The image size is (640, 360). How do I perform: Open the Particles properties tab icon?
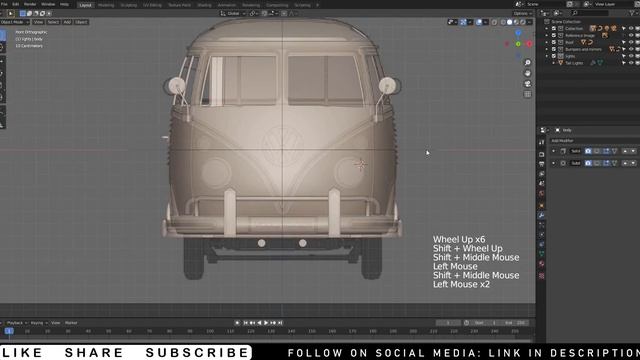[x=542, y=225]
